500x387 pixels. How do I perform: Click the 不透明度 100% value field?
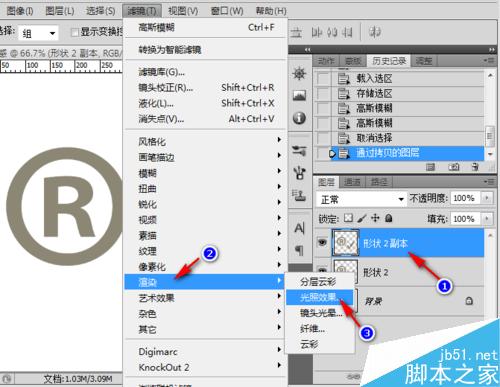click(x=466, y=198)
